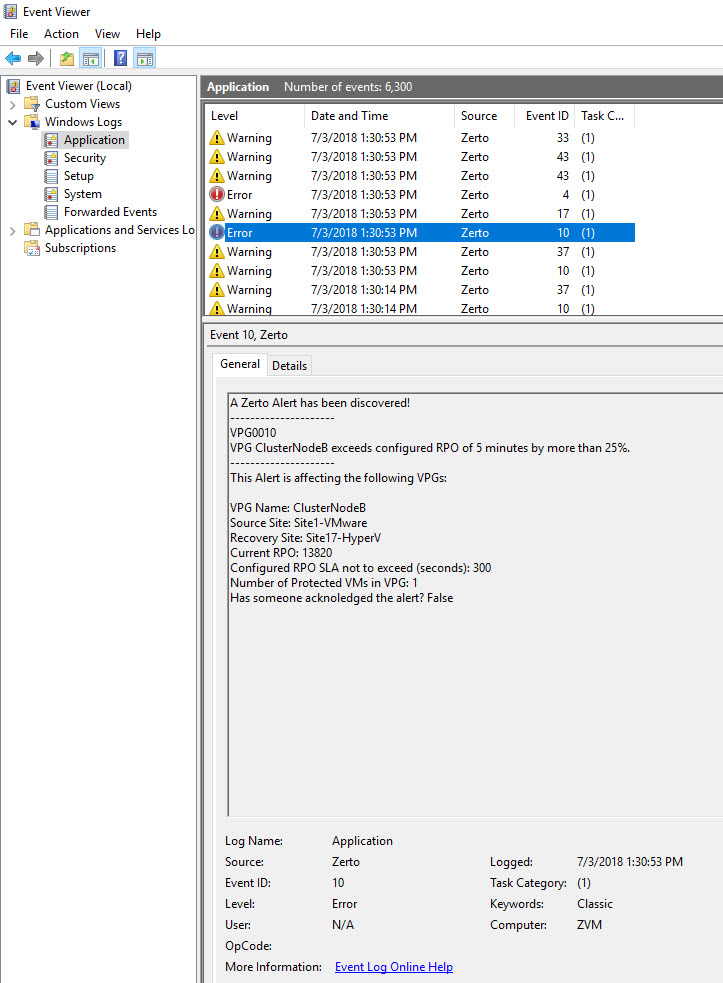This screenshot has height=983, width=723.
Task: Click 'Number of events: 6,300' header text
Action: click(x=348, y=87)
